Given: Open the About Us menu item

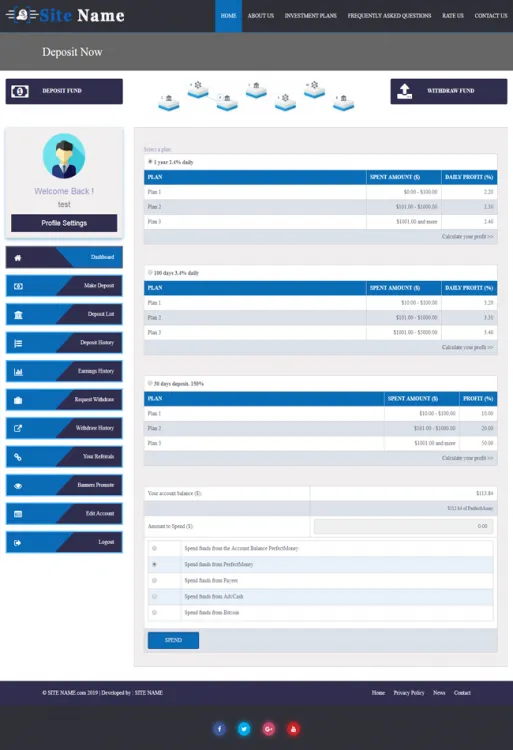Looking at the screenshot, I should (261, 16).
